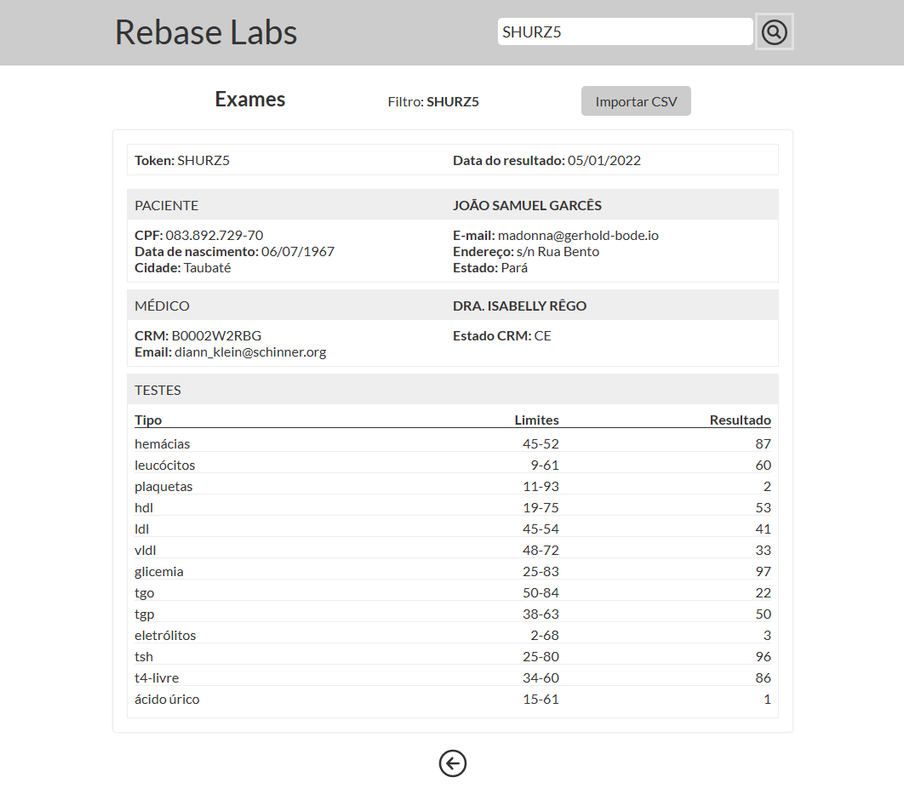Open the Rebase Labs home title

206,32
